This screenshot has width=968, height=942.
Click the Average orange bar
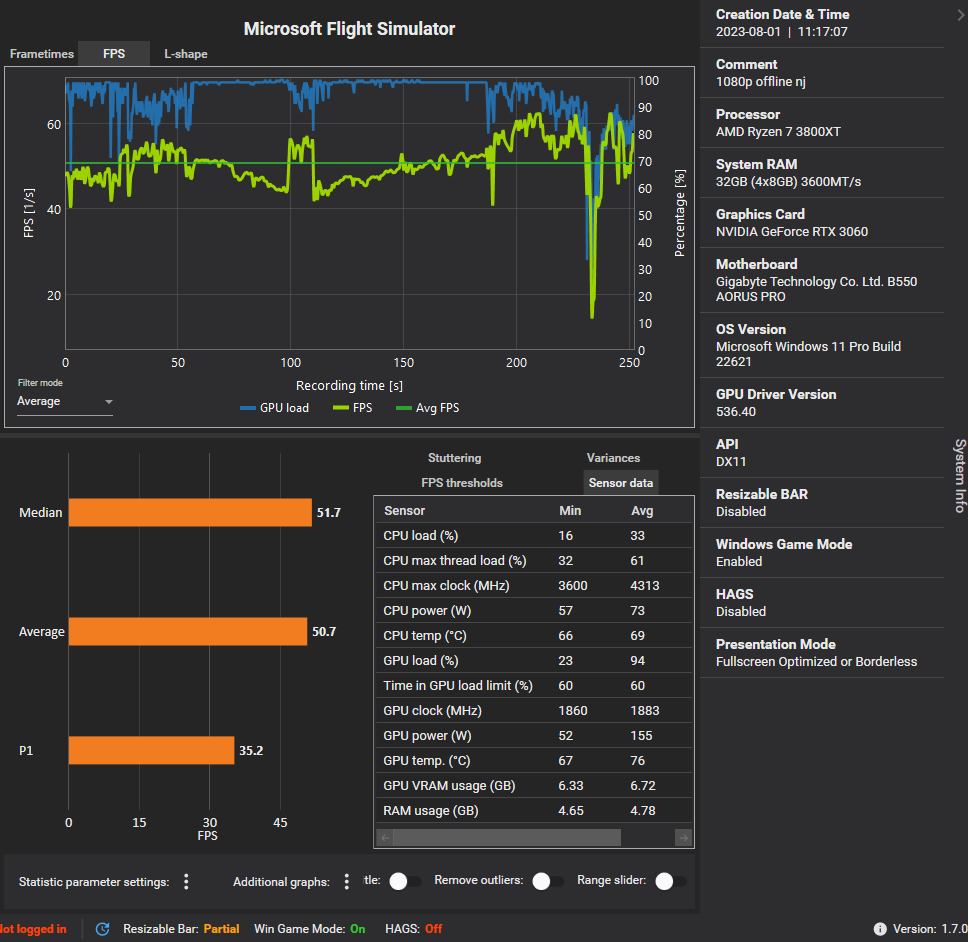coord(188,631)
